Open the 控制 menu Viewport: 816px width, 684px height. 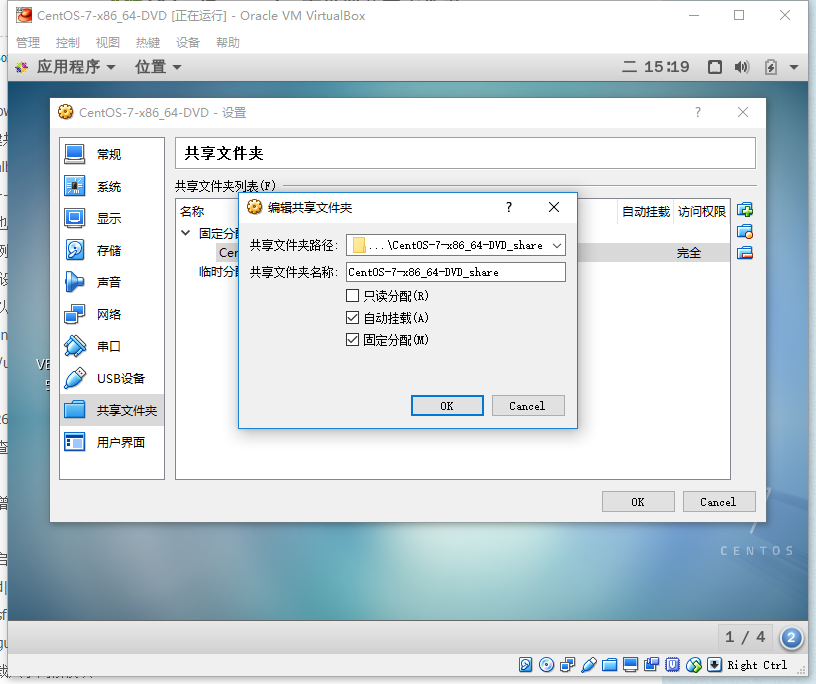click(68, 42)
